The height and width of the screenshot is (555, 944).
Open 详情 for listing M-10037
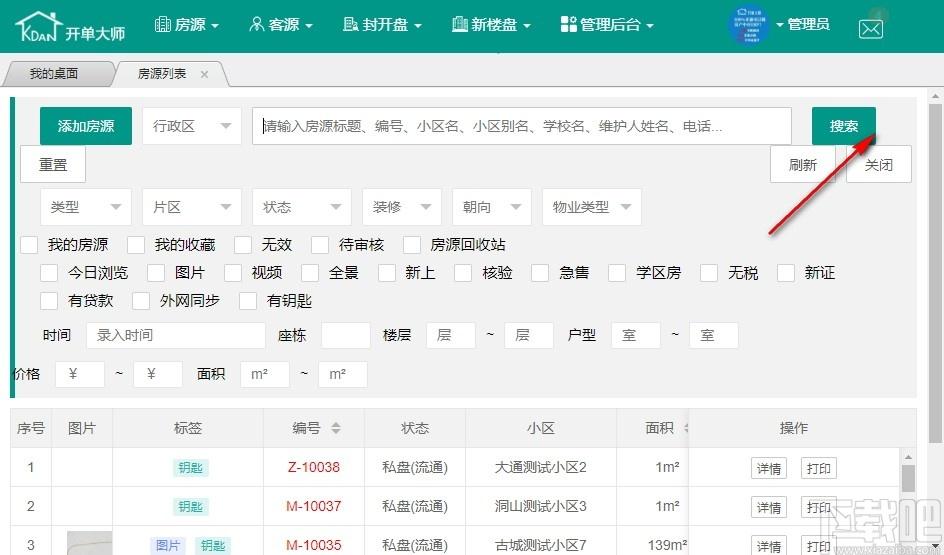coord(769,507)
